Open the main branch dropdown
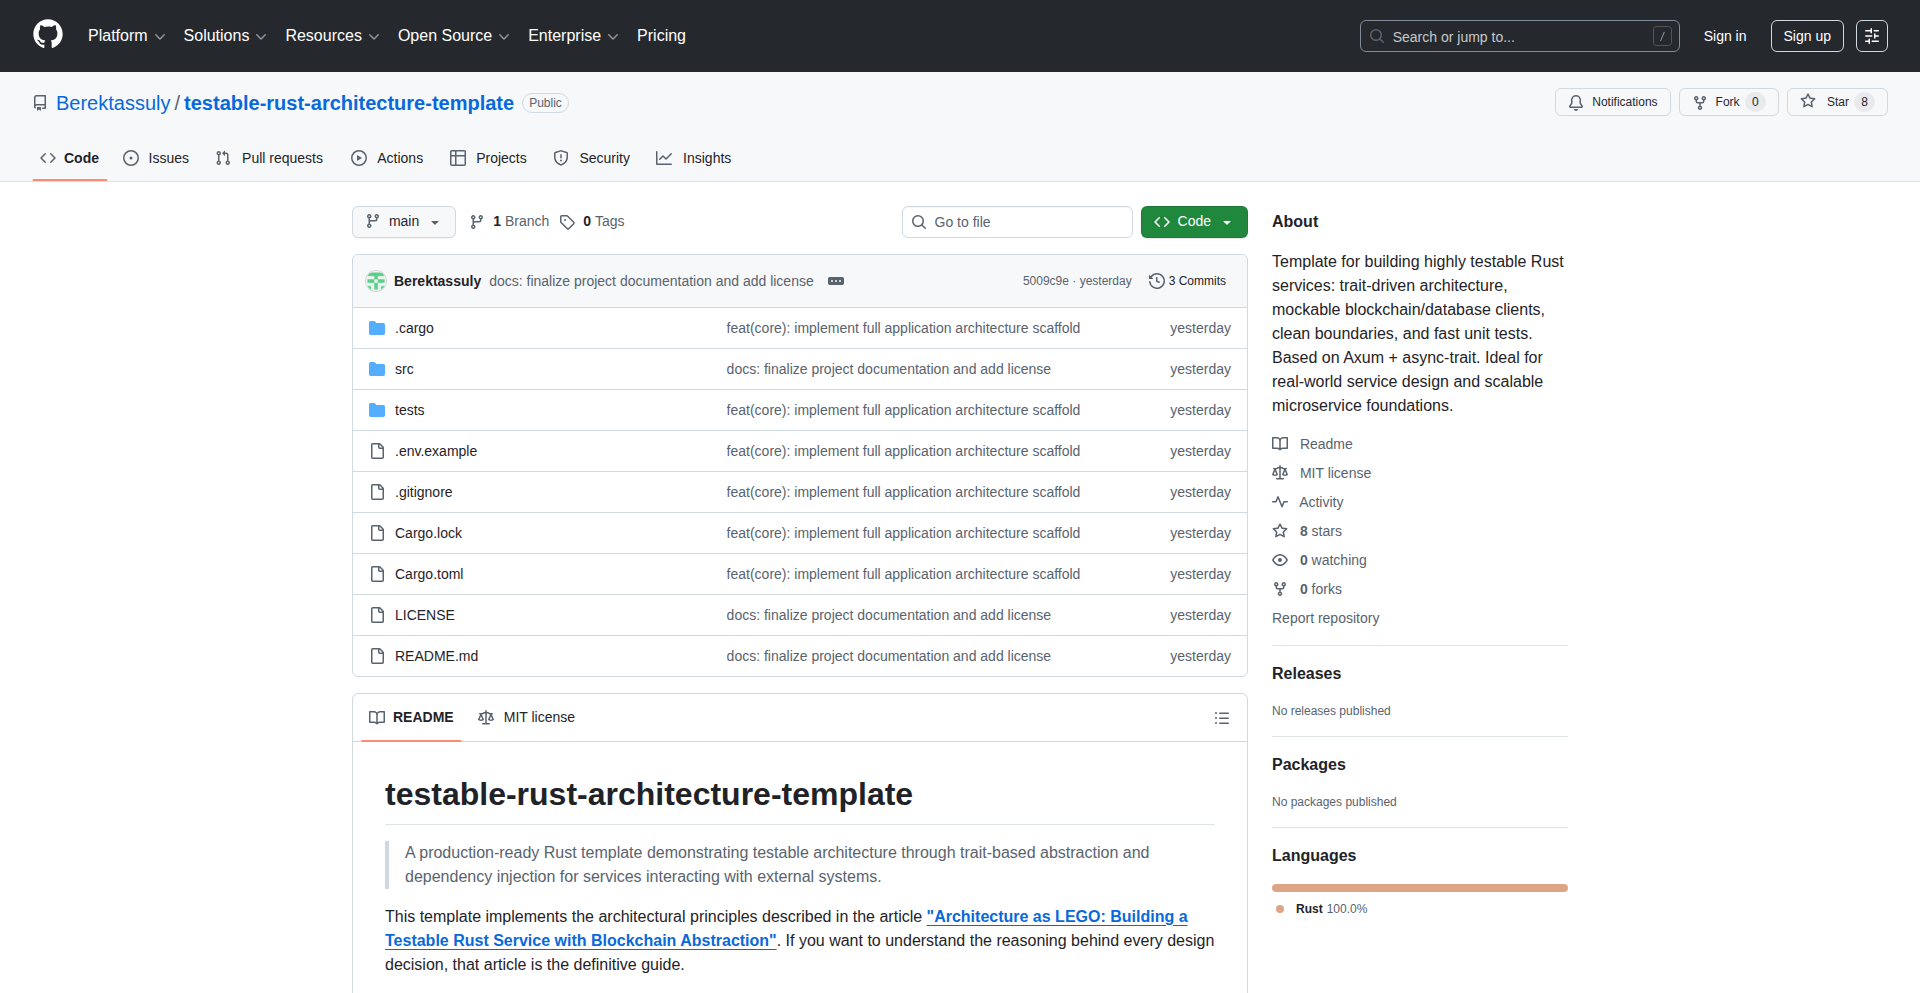The image size is (1920, 993). coord(403,222)
